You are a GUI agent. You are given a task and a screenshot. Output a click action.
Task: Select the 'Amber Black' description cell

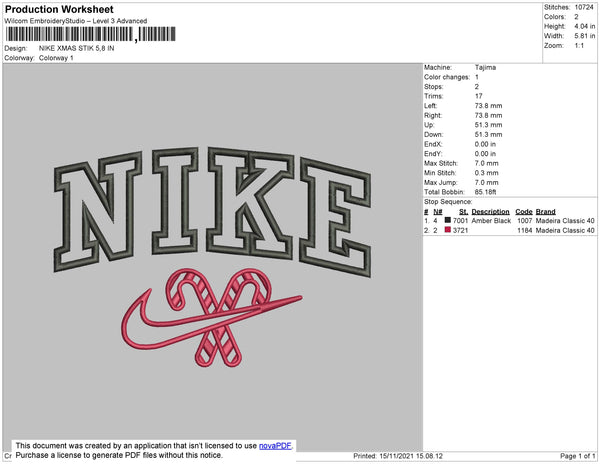[x=491, y=221]
